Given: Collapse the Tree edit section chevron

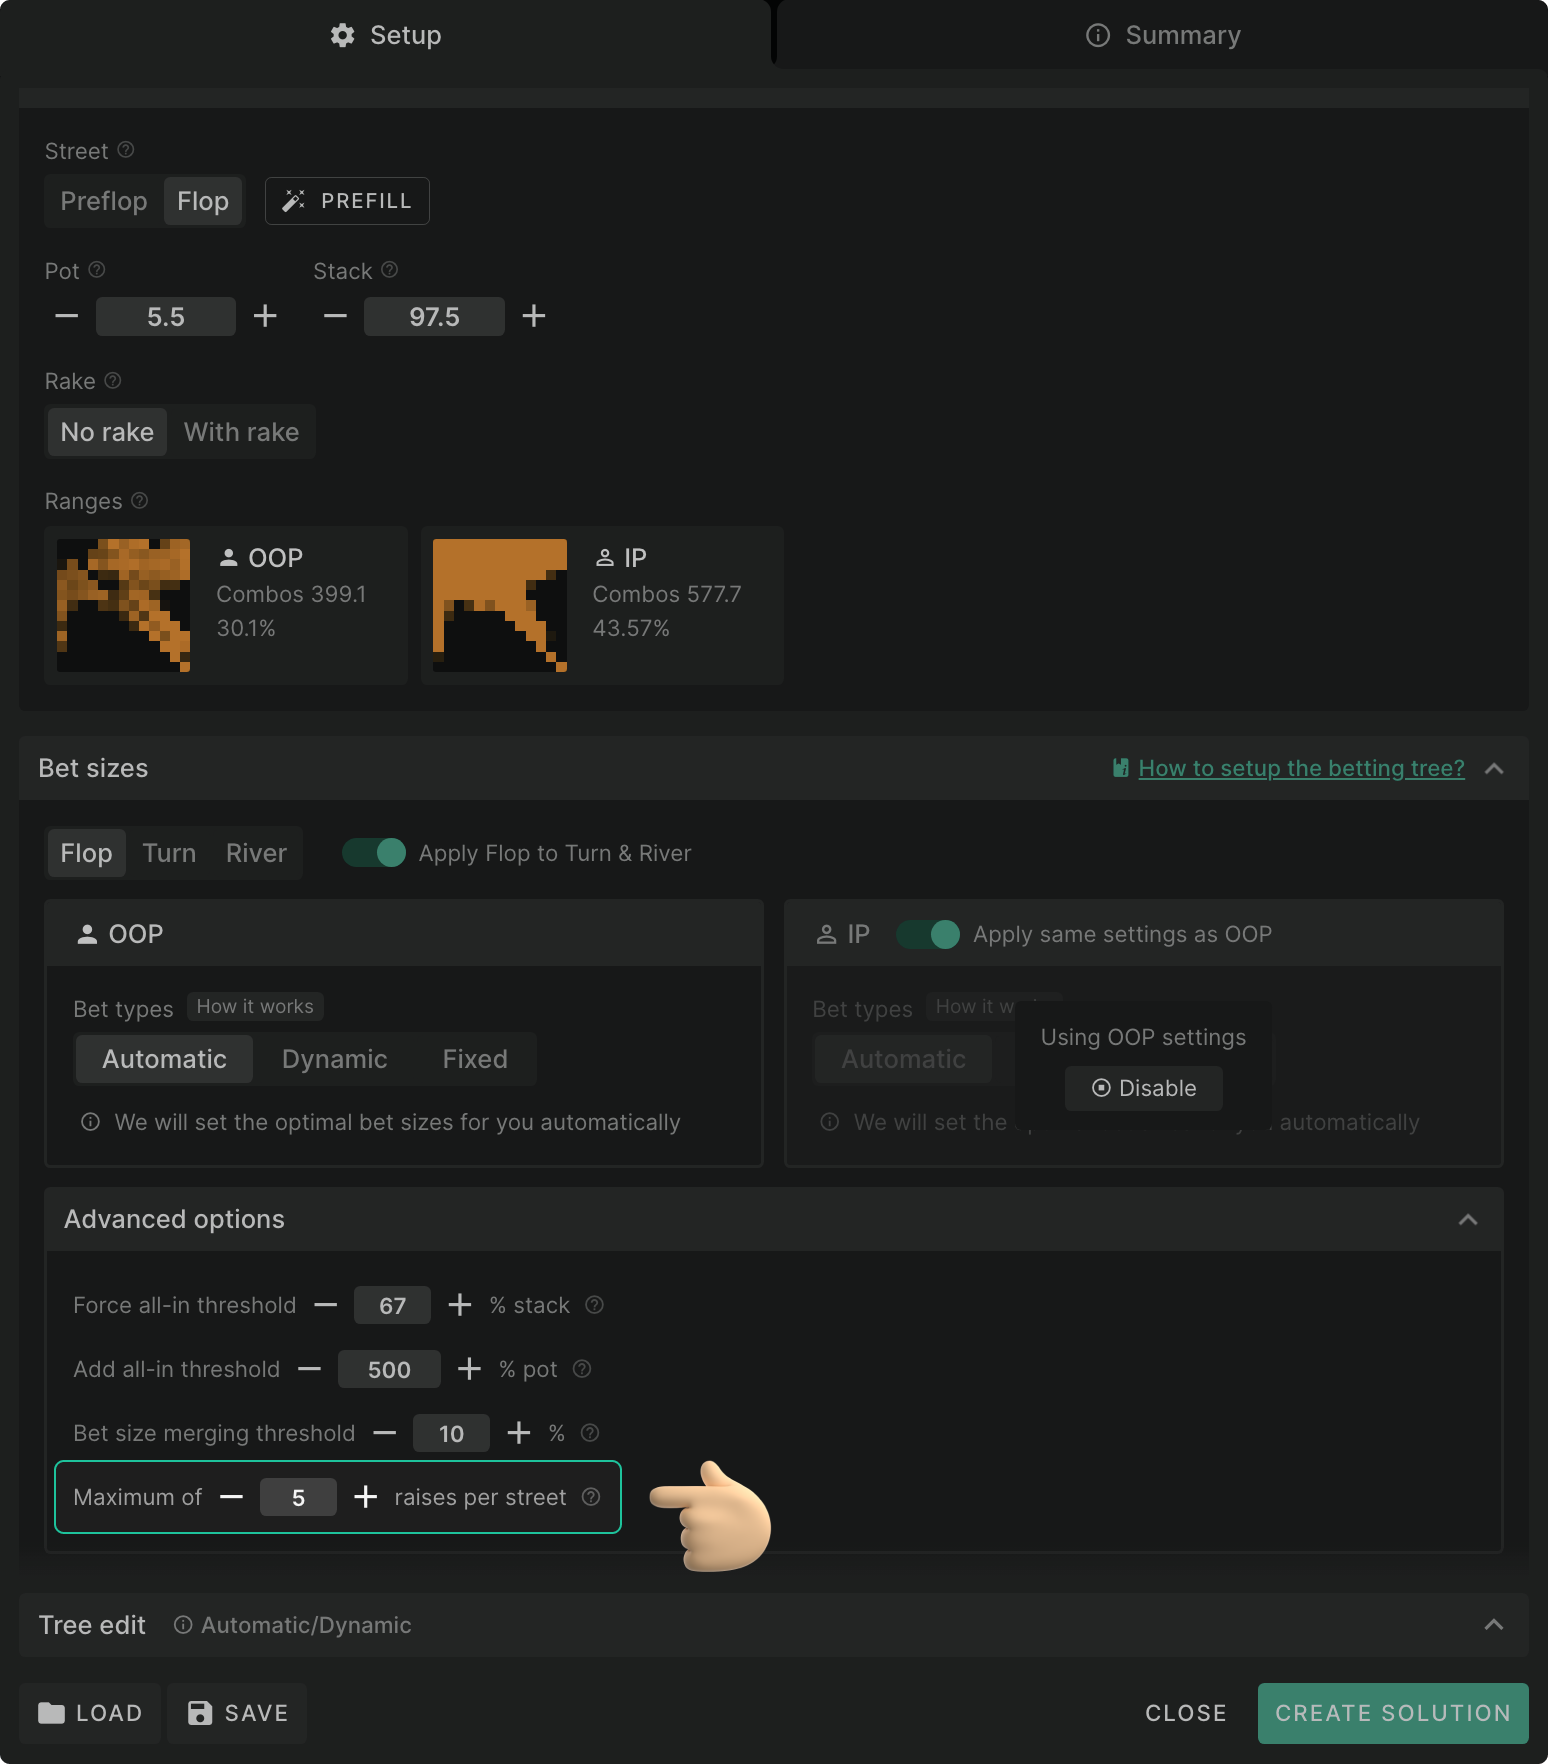Looking at the screenshot, I should tap(1494, 1625).
